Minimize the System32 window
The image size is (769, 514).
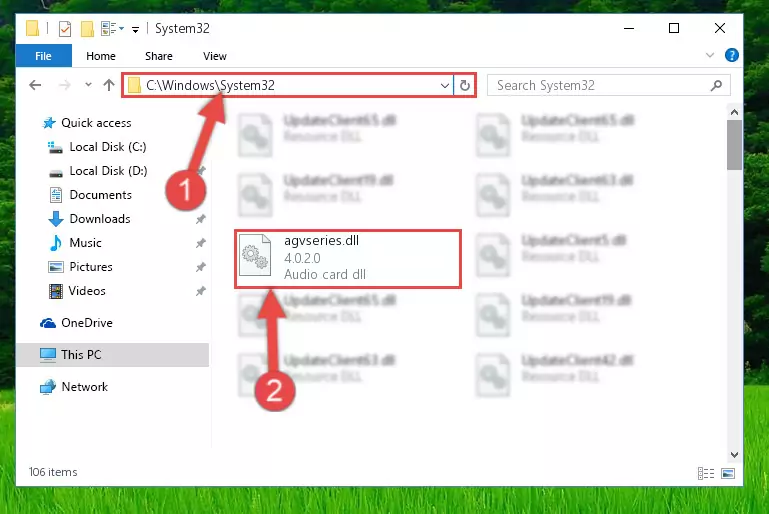tap(629, 28)
